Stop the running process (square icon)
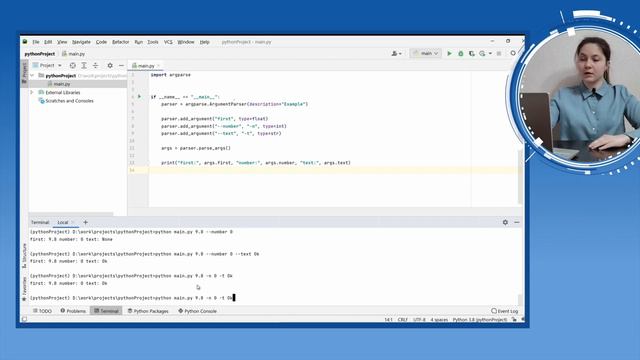The height and width of the screenshot is (360, 640). pos(499,53)
